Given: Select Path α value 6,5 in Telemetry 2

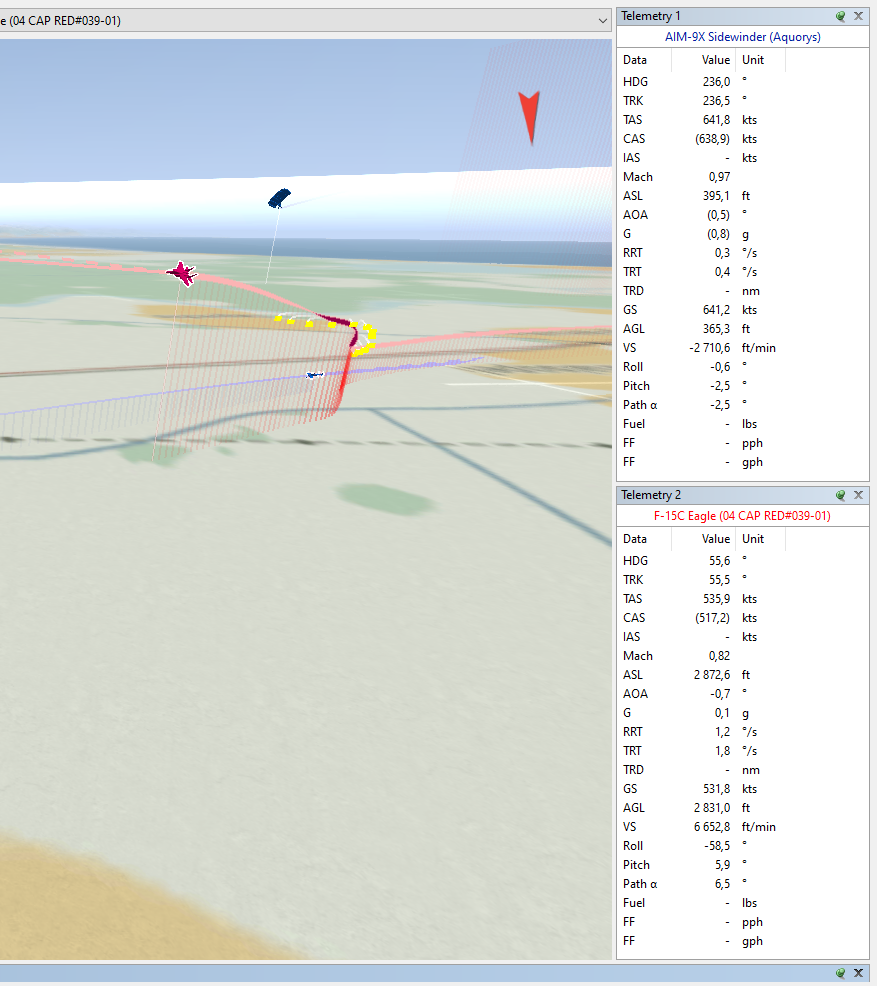Looking at the screenshot, I should pos(722,884).
